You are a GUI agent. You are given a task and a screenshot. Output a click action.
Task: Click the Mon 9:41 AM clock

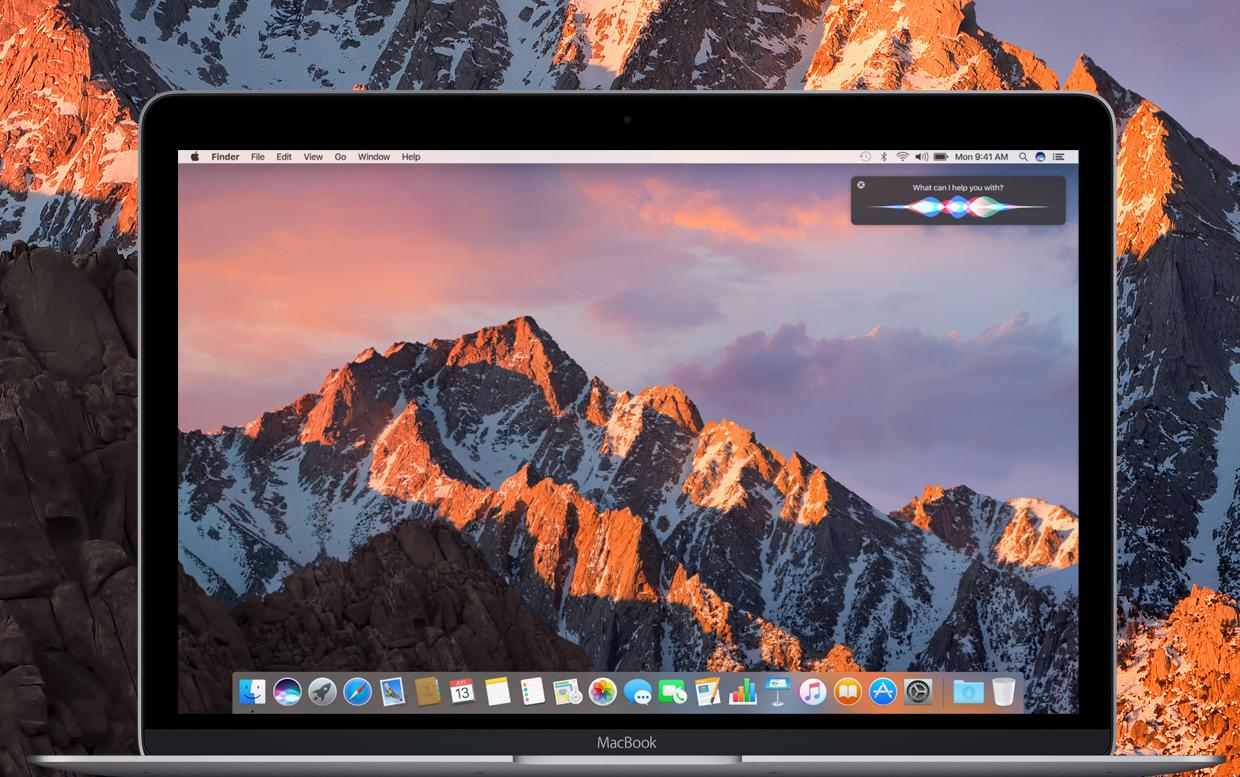click(981, 157)
